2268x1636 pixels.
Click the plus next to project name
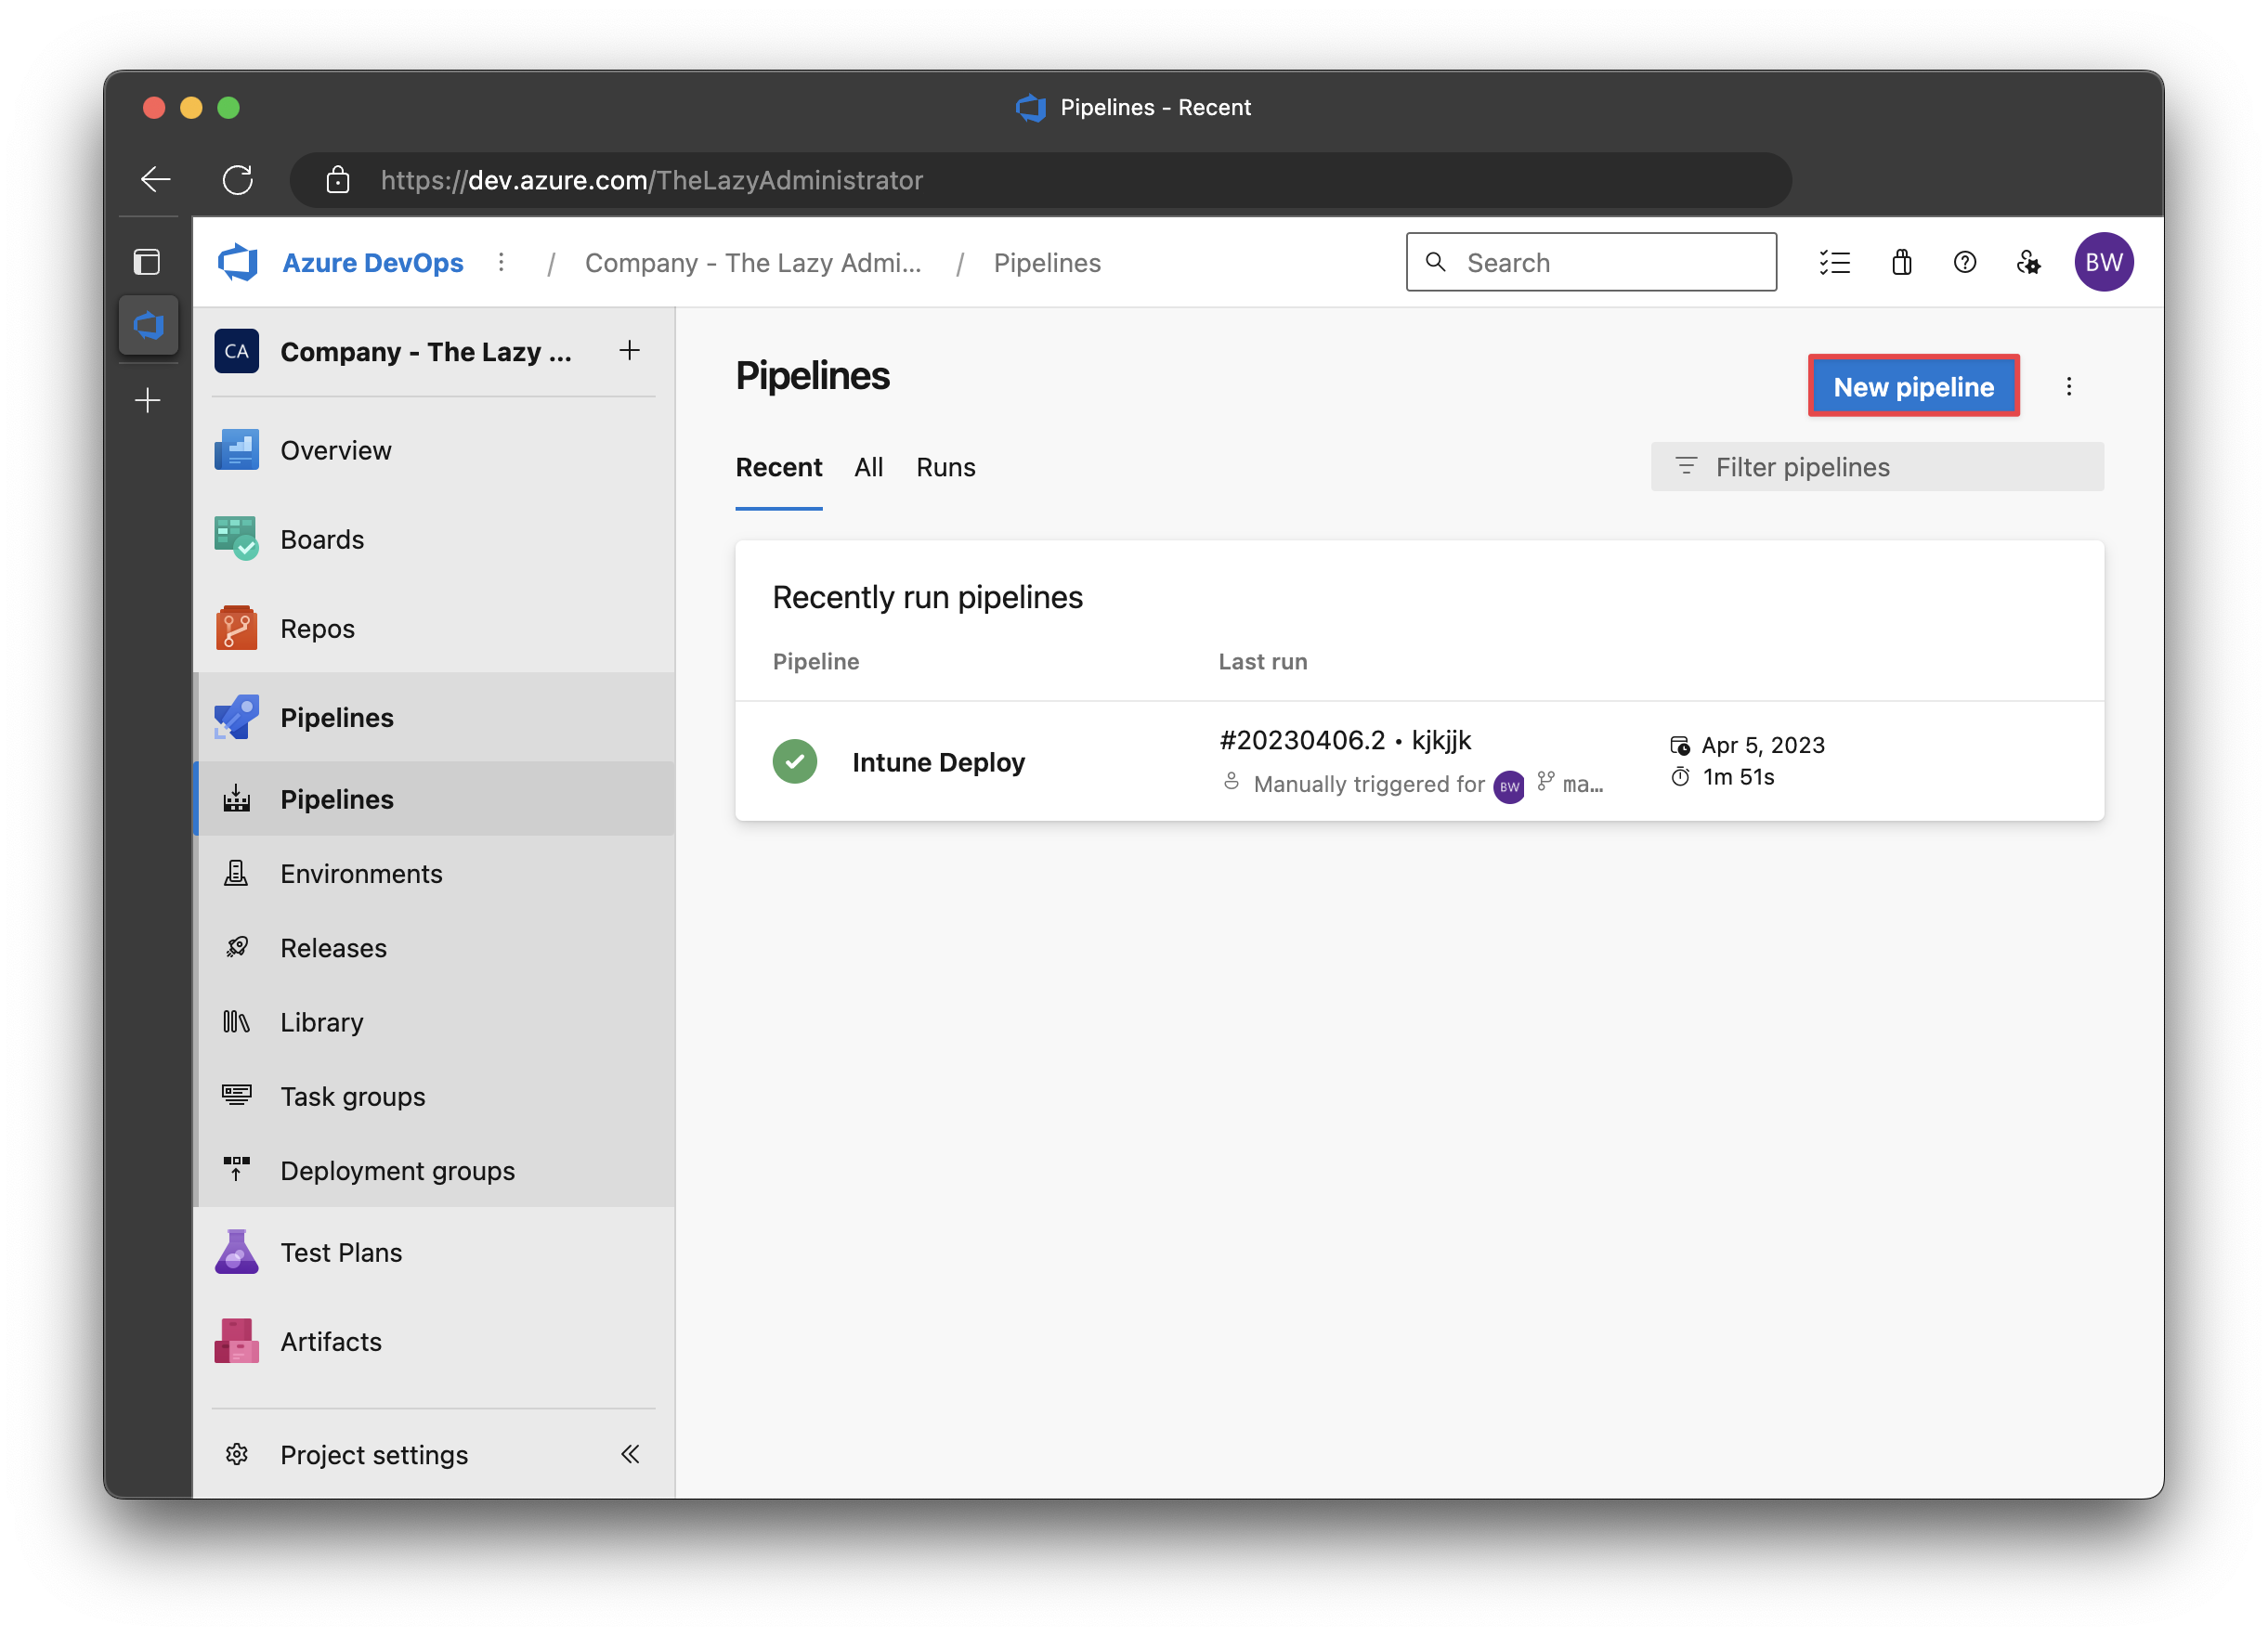(629, 350)
